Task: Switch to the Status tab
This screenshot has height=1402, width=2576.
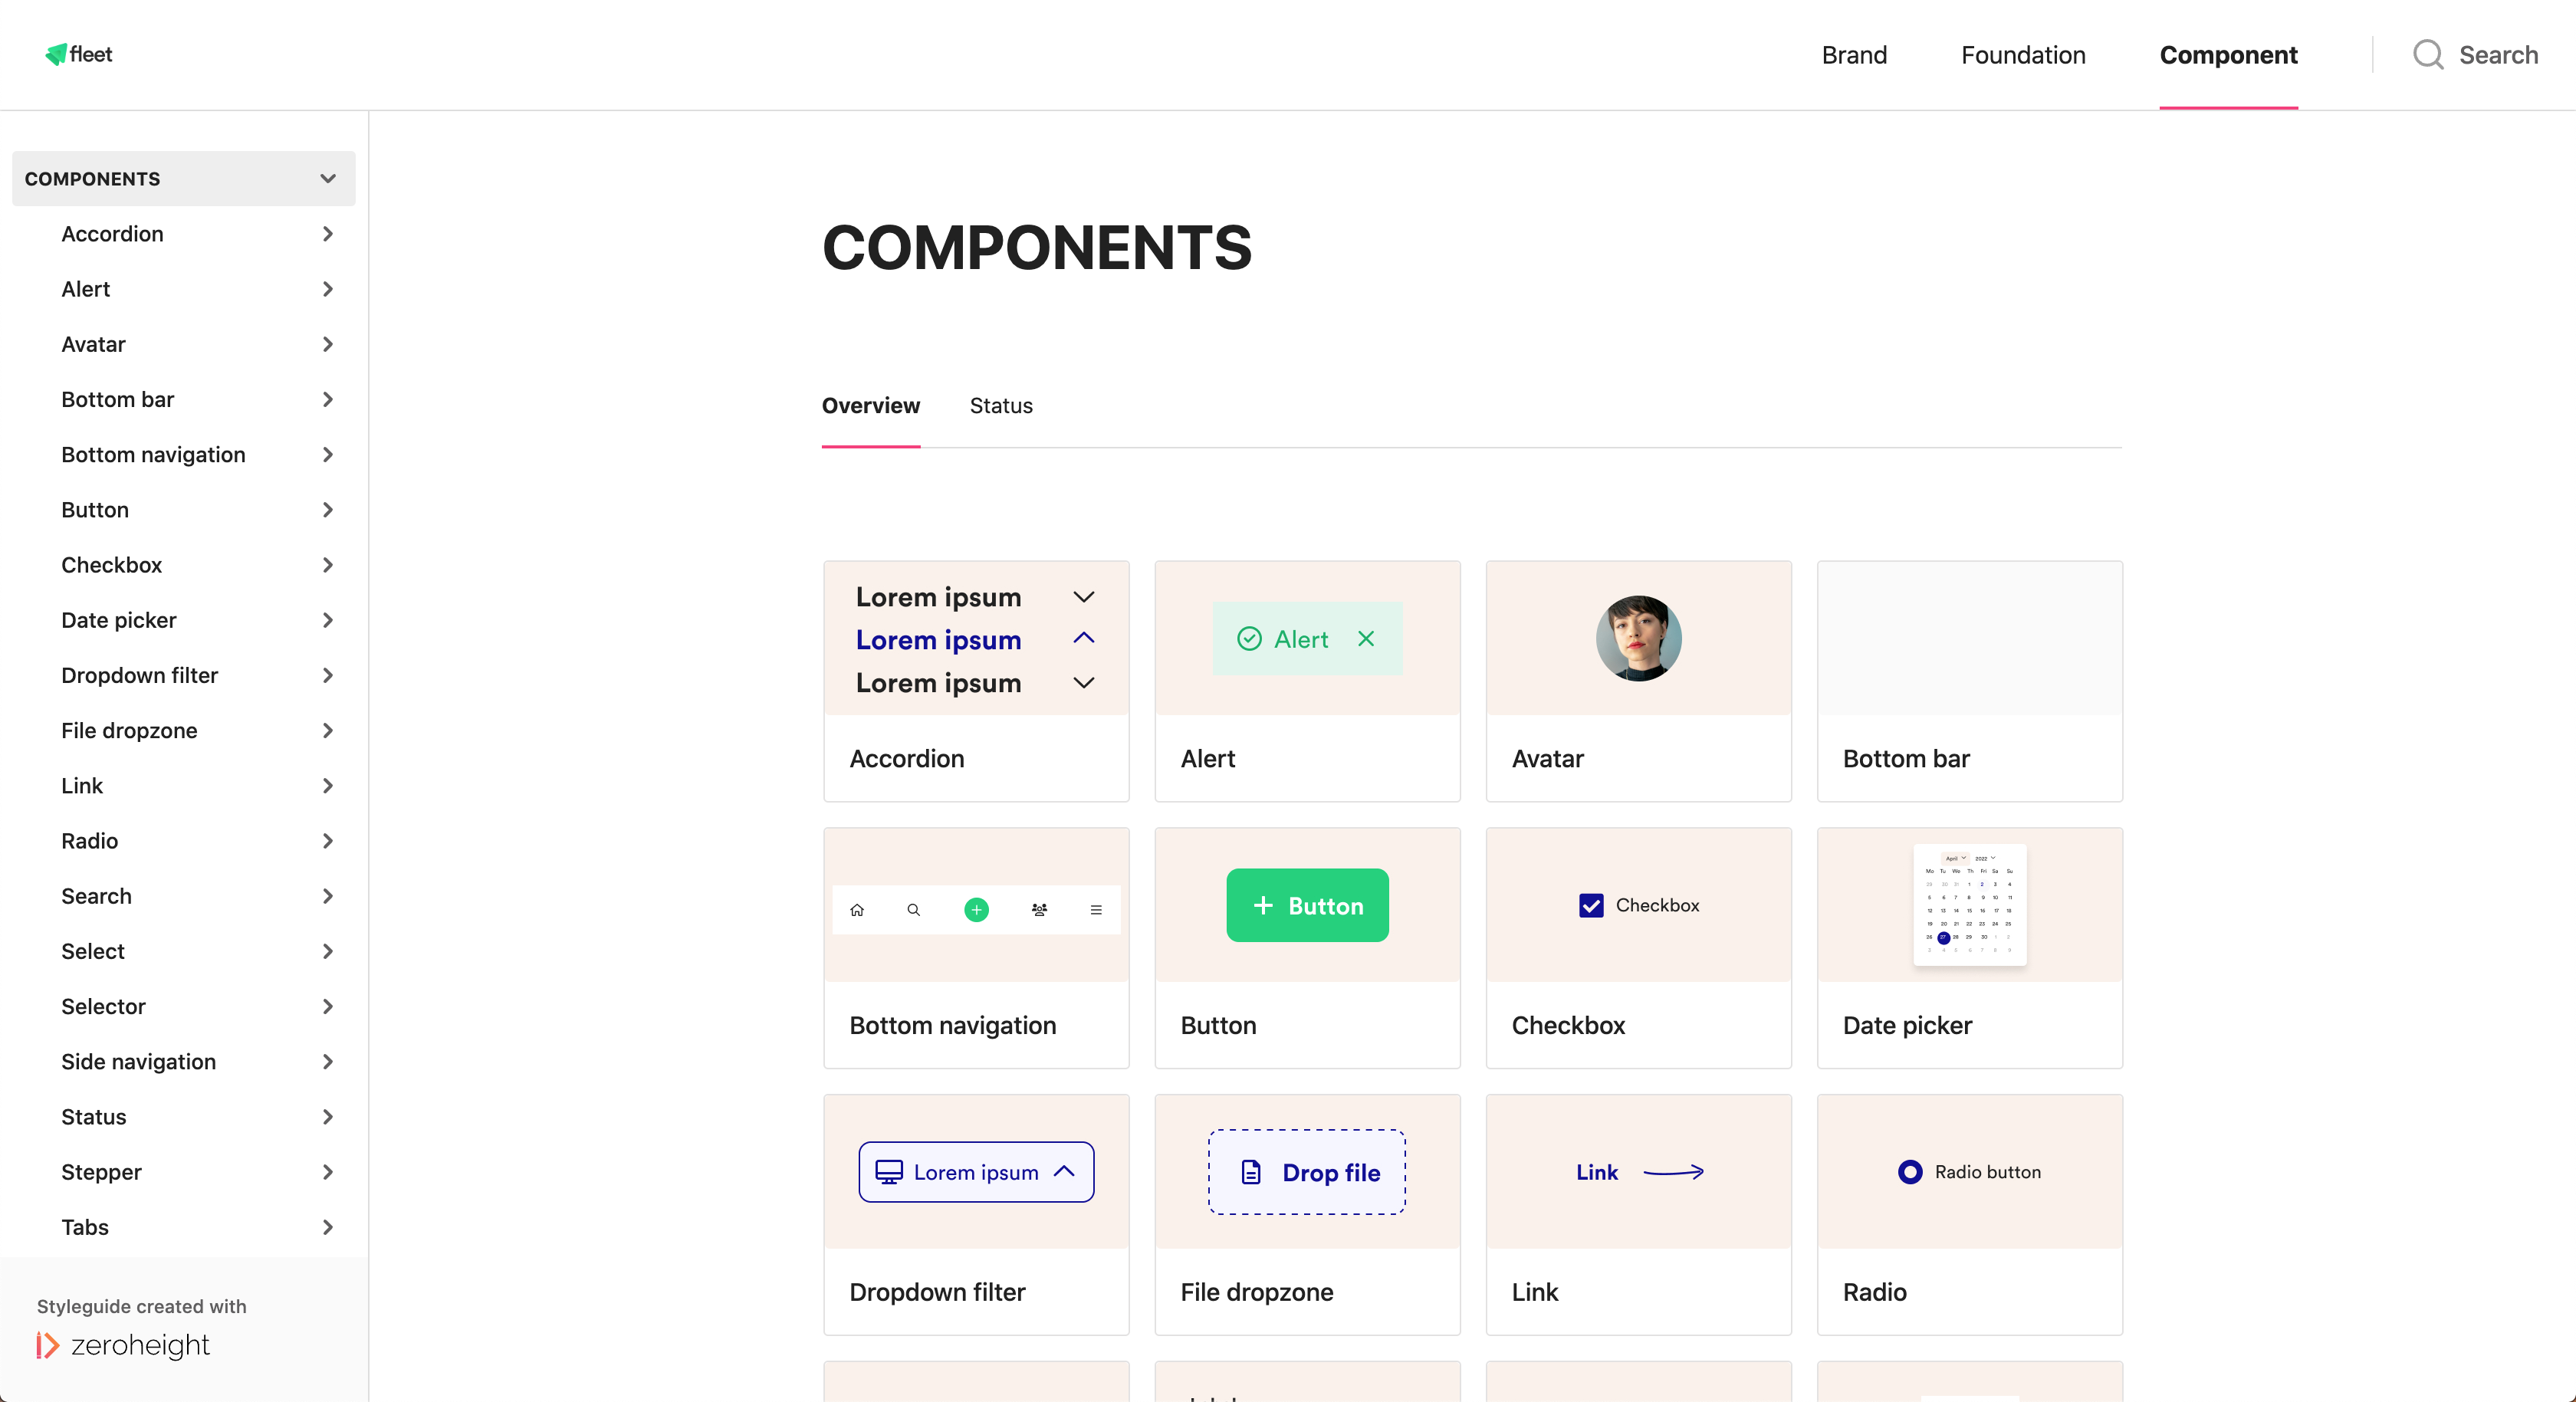Action: (1001, 406)
